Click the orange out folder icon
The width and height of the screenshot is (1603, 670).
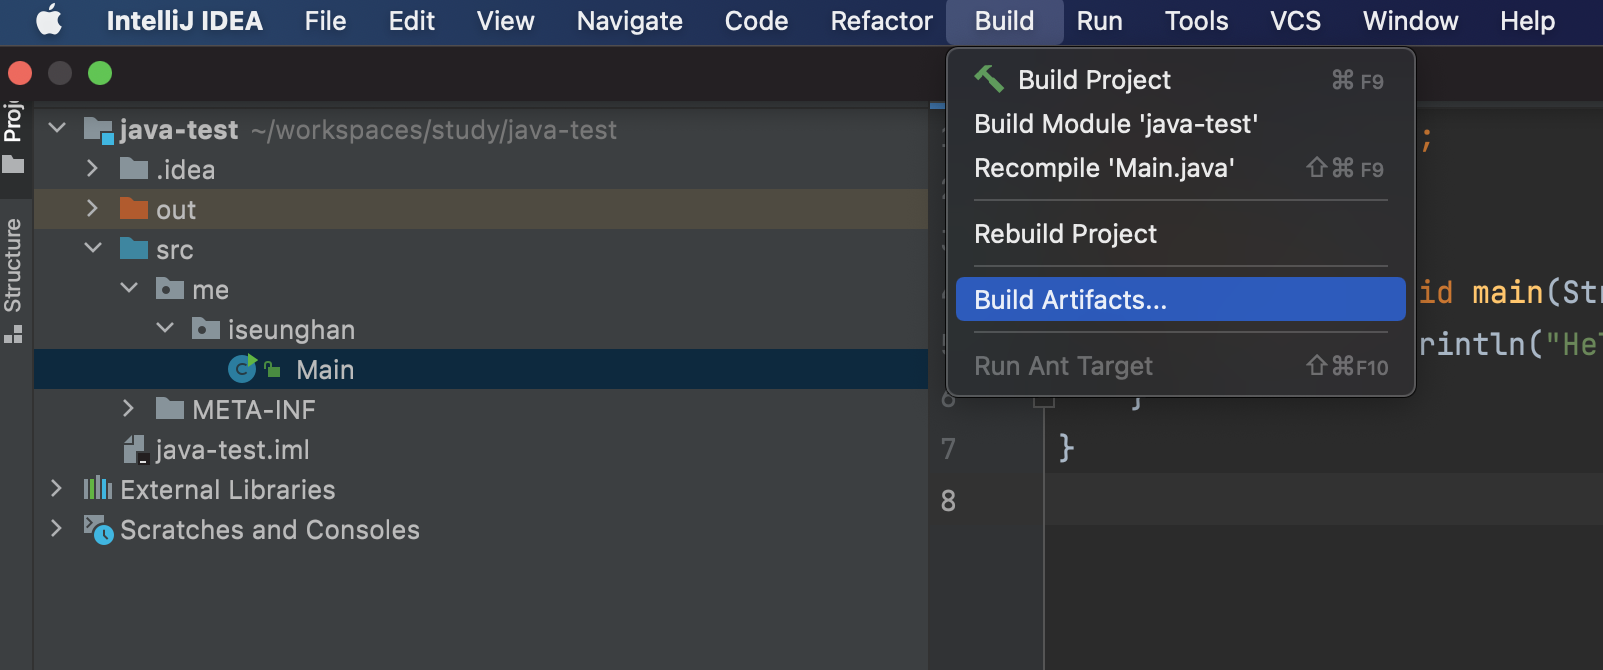[134, 209]
